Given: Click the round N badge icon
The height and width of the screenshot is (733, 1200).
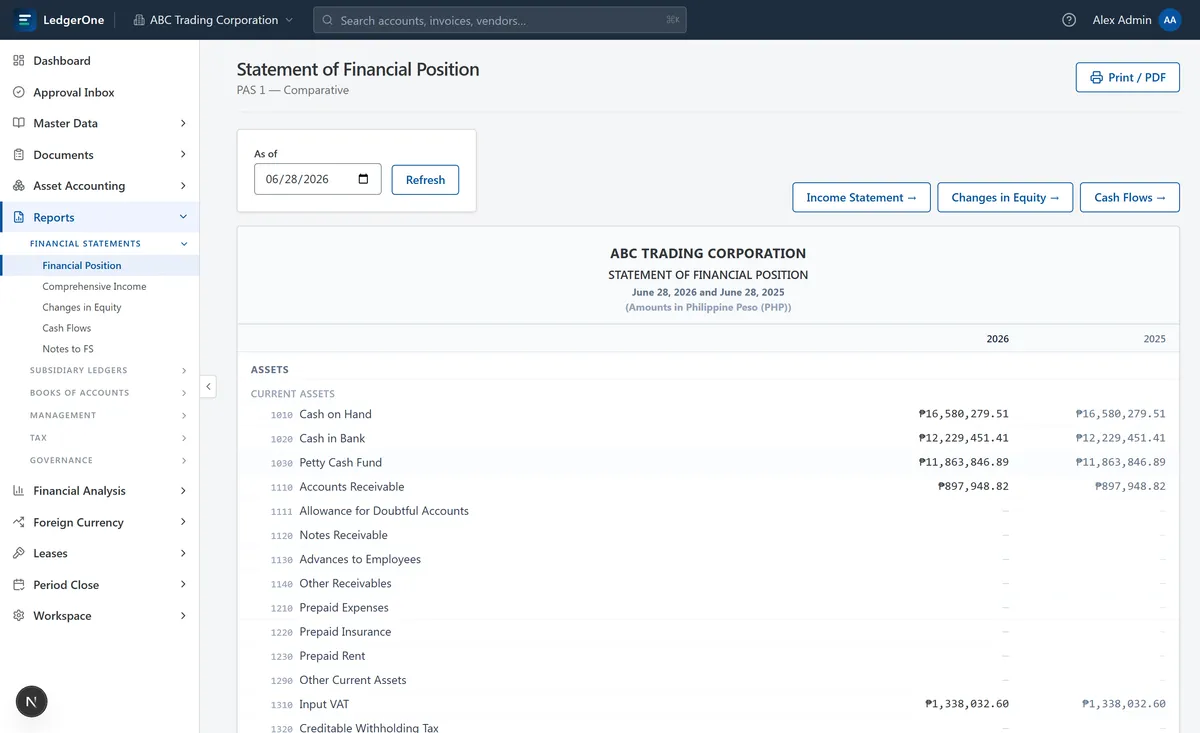Looking at the screenshot, I should click(31, 702).
